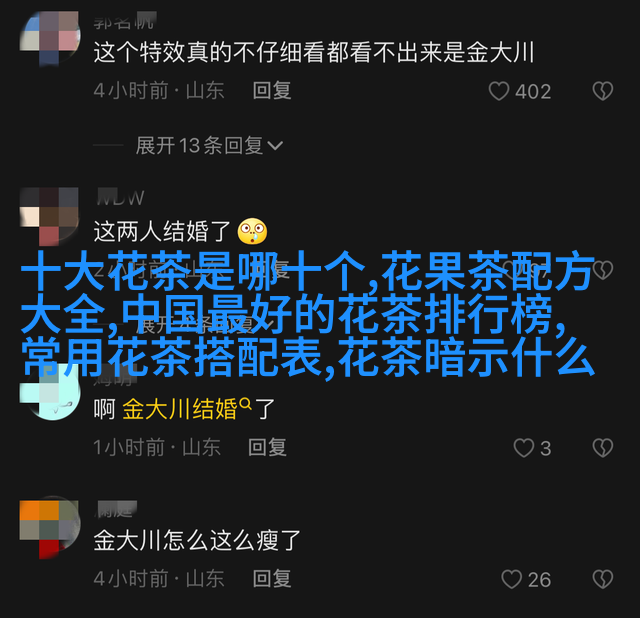Like the 金大川怎么这么瘦了 comment
The height and width of the screenshot is (618, 640).
511,579
